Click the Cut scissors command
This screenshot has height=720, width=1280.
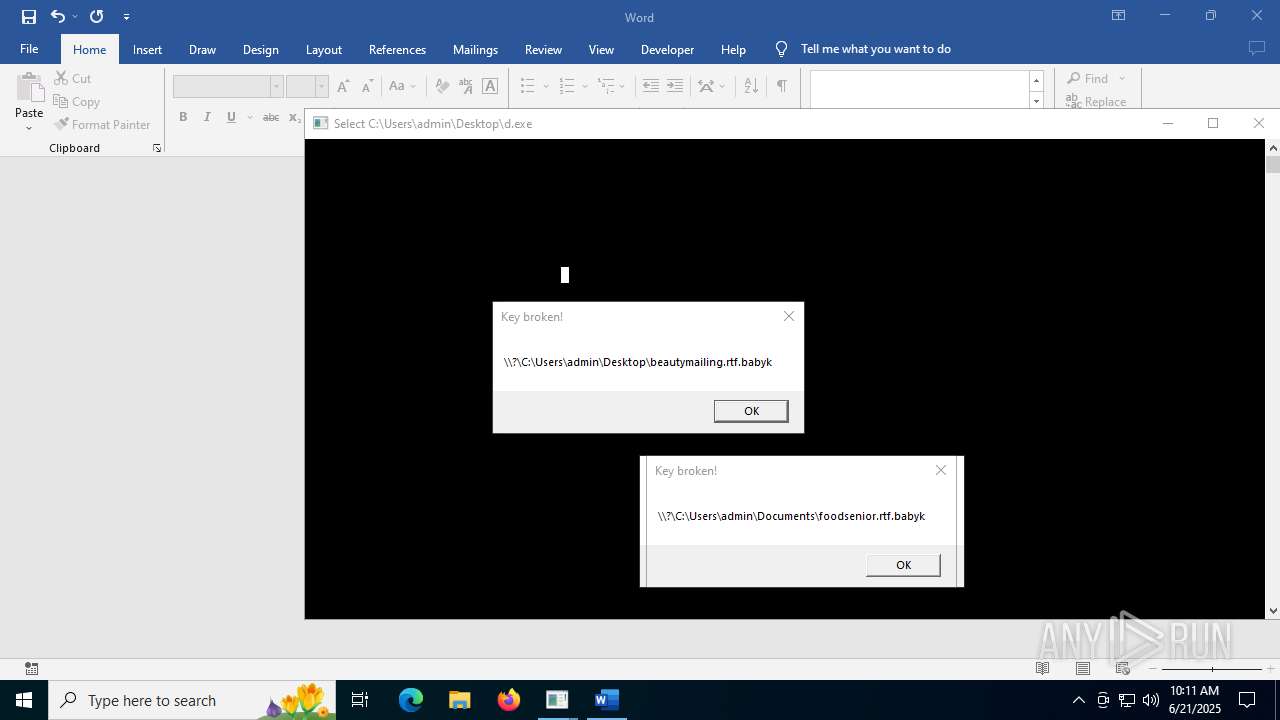coord(72,78)
